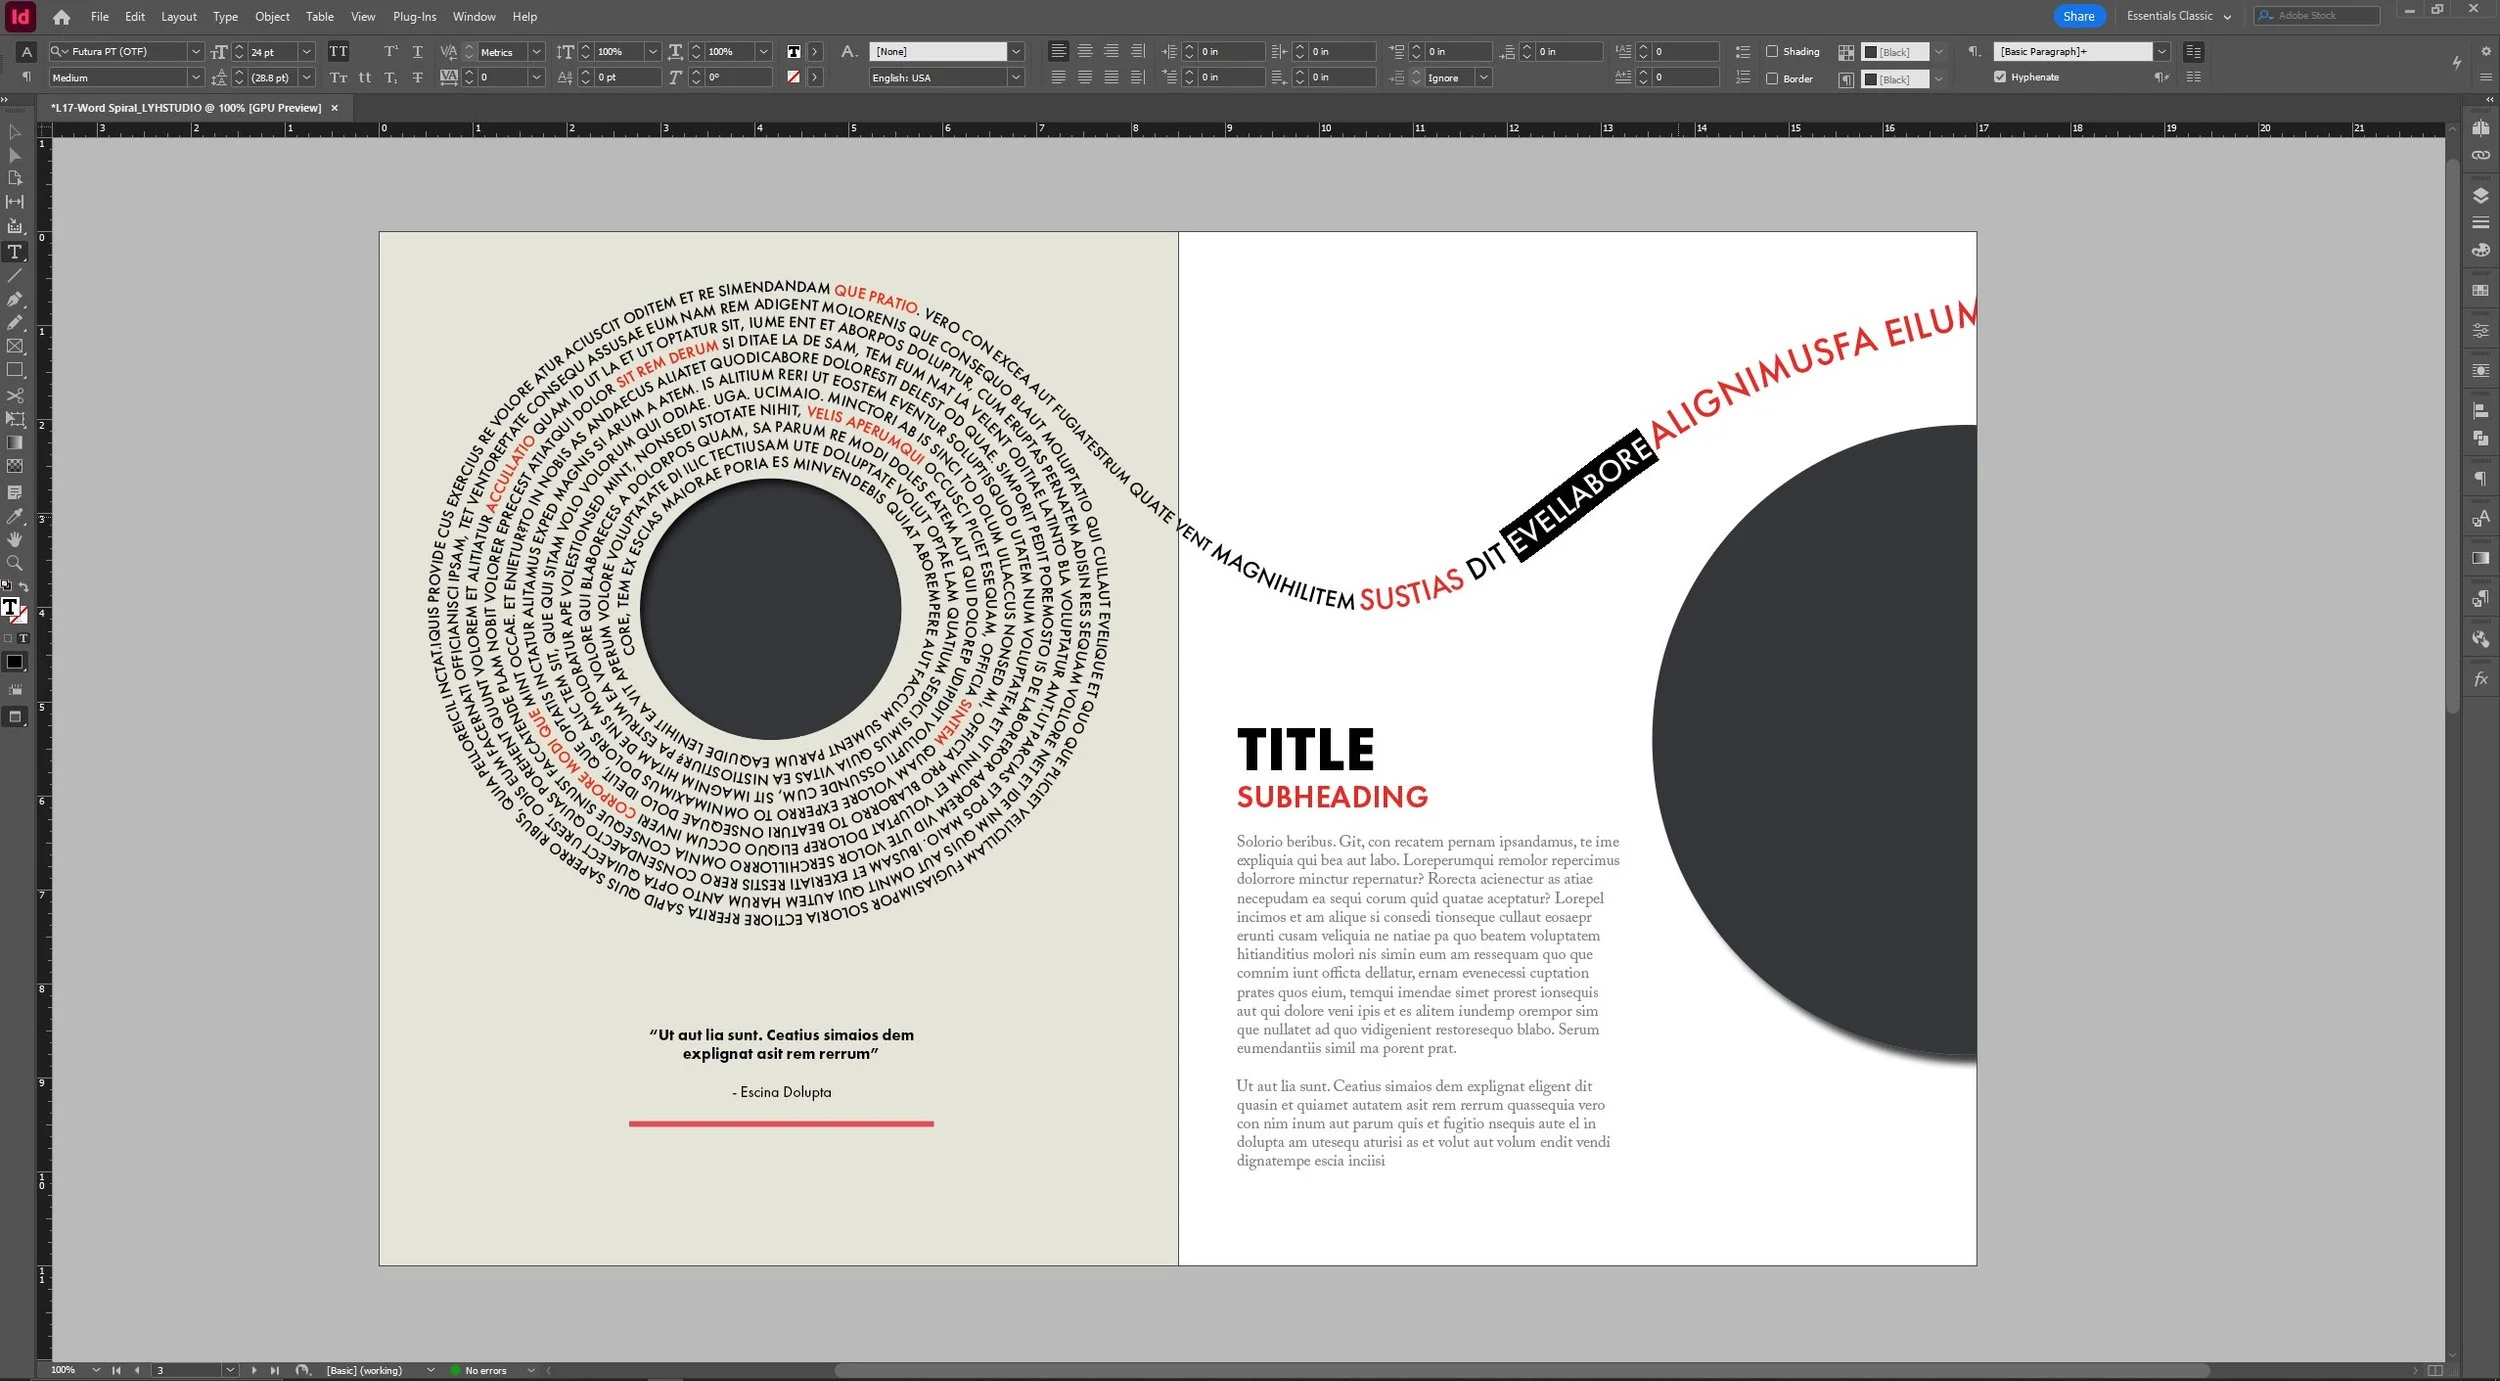Open the Object menu
Image resolution: width=2500 pixels, height=1381 pixels.
tap(272, 17)
